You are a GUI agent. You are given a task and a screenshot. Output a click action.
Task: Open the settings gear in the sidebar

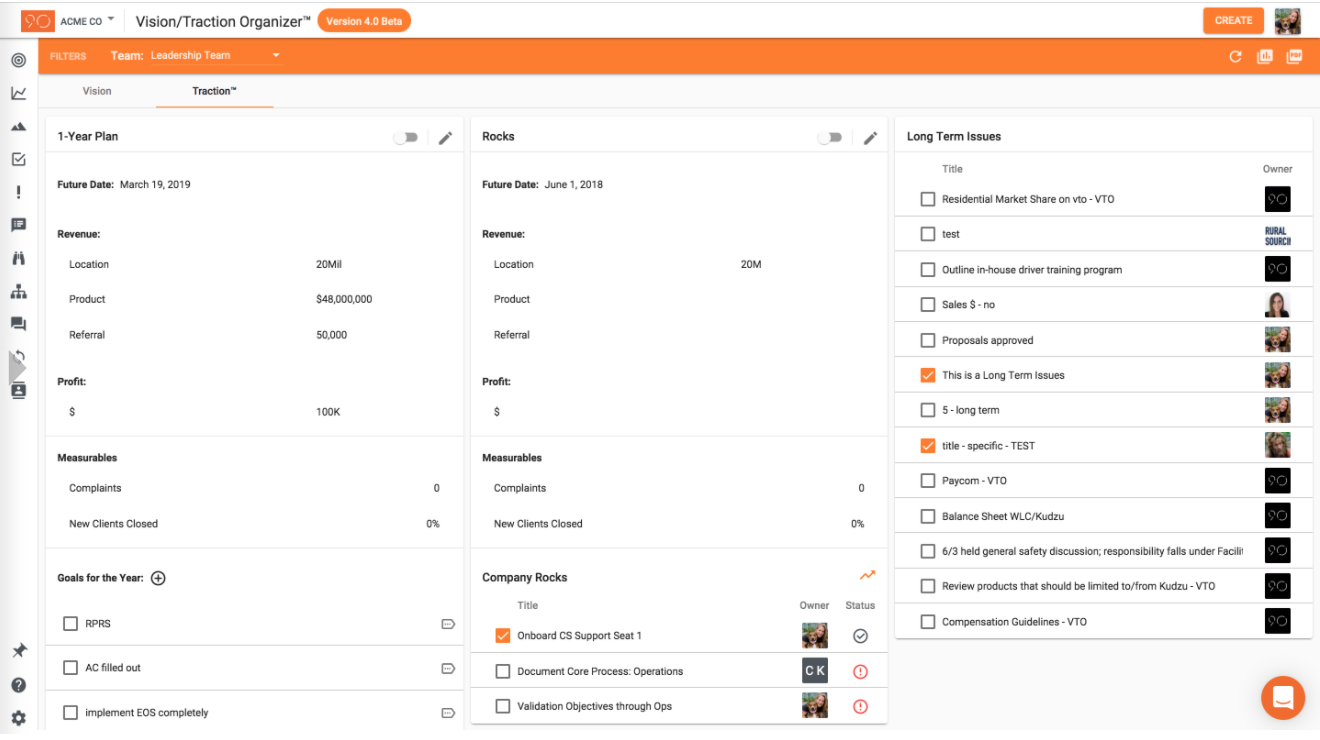[x=18, y=718]
